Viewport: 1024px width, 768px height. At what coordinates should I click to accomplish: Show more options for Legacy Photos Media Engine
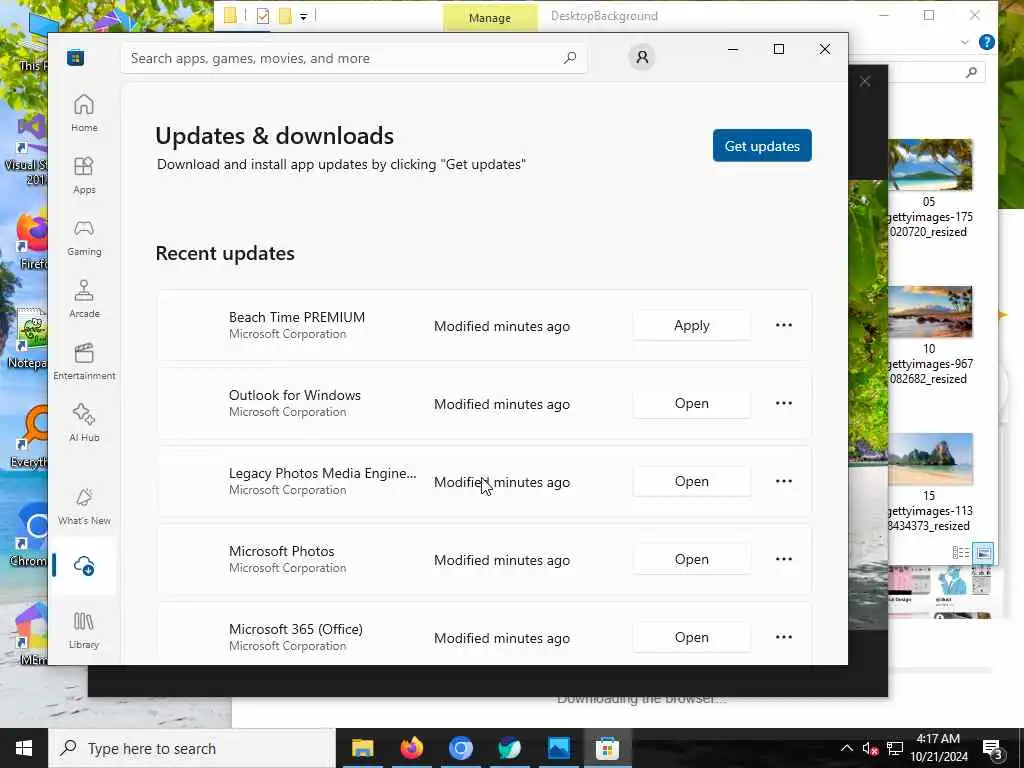(784, 481)
